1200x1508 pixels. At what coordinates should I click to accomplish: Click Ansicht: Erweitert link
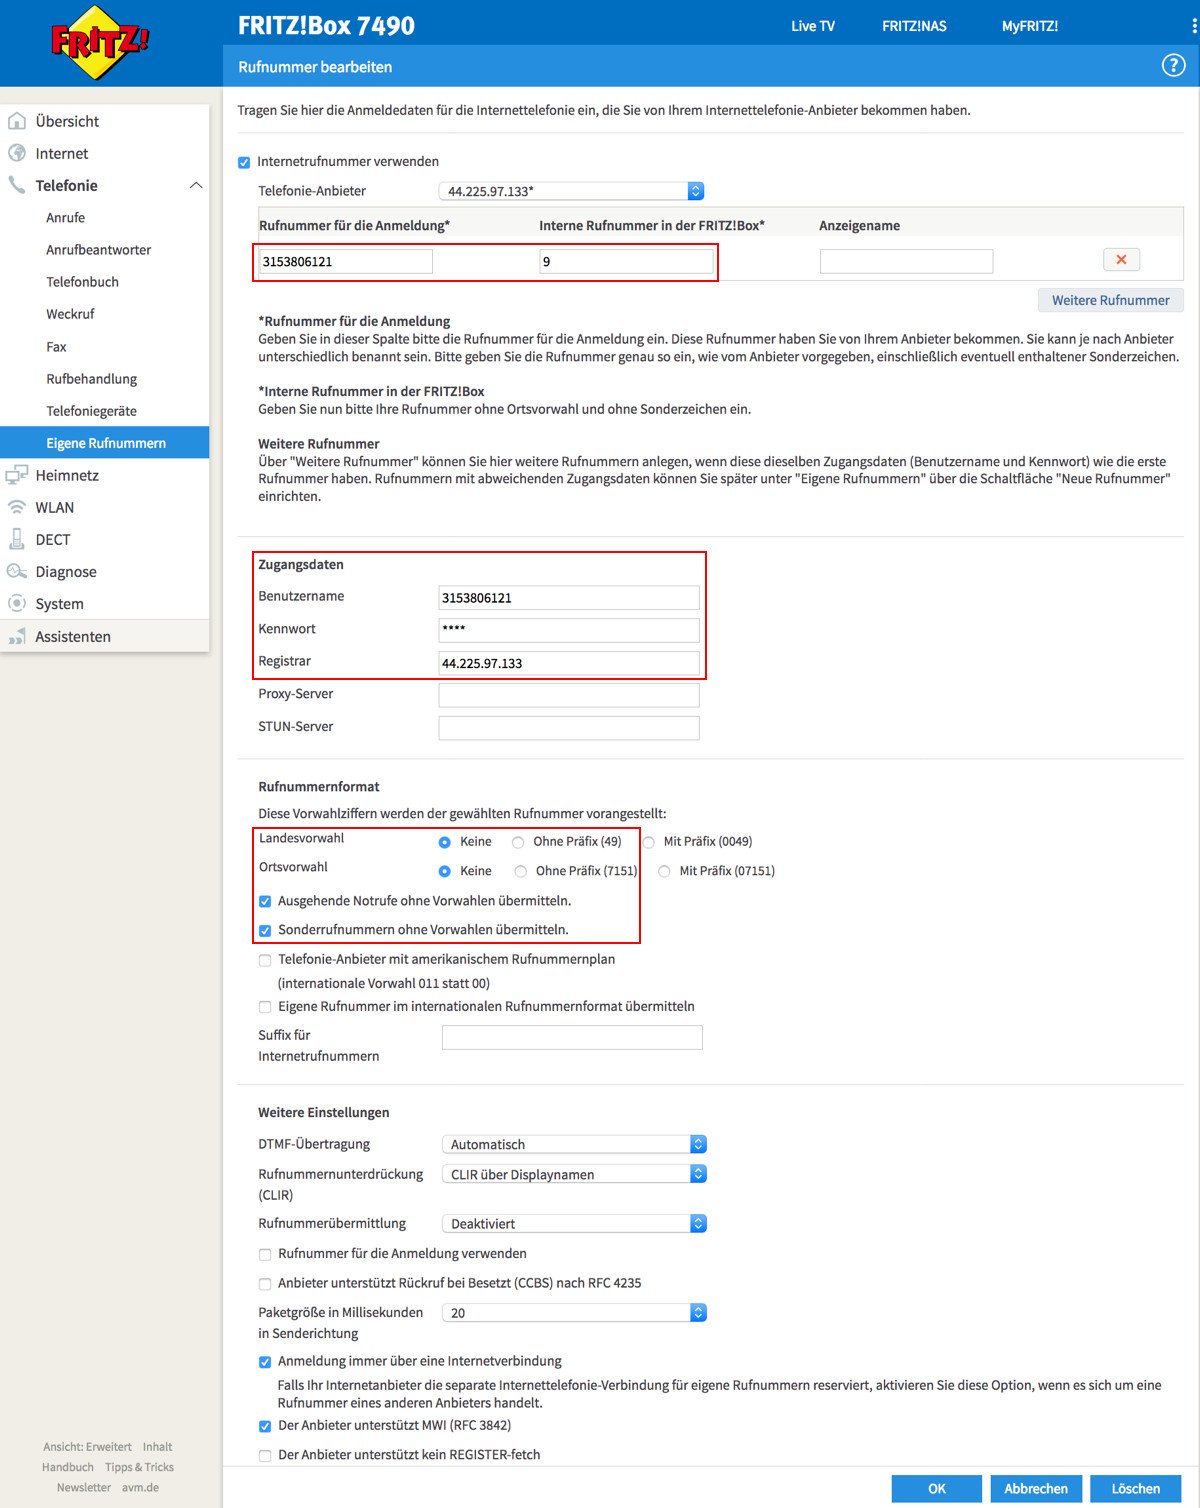87,1447
